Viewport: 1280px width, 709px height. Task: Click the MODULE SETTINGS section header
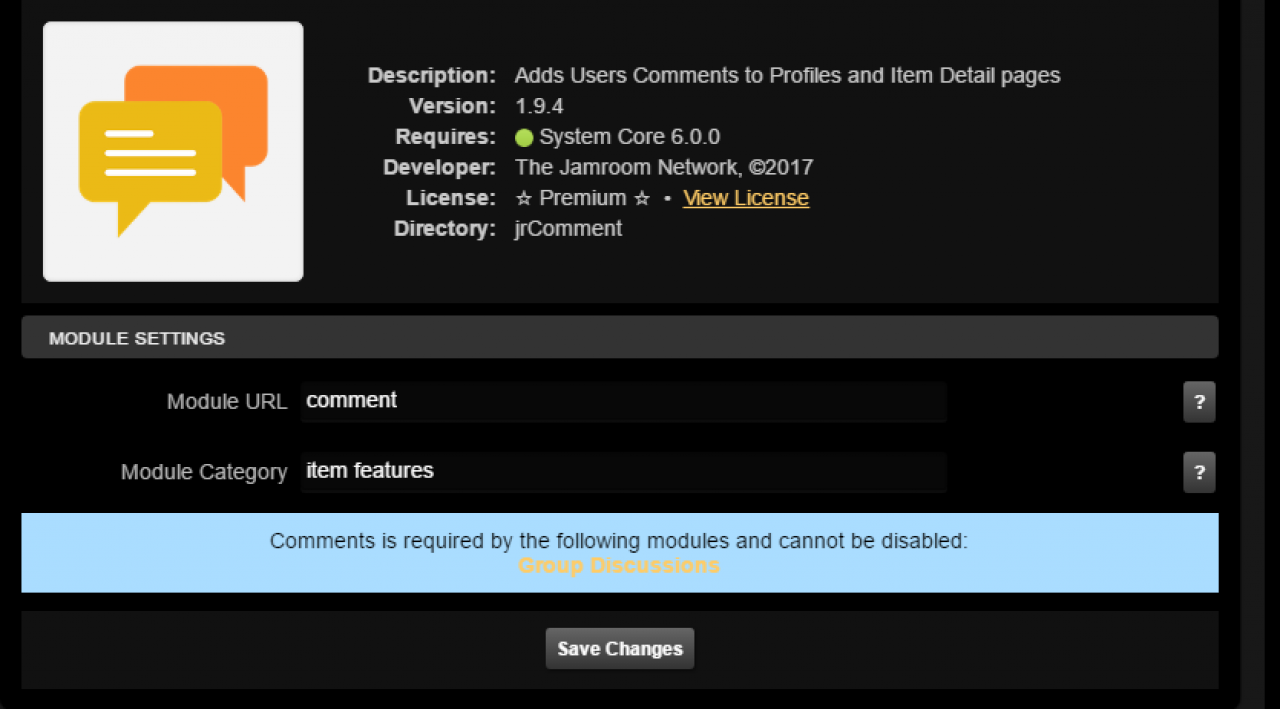[x=620, y=337]
